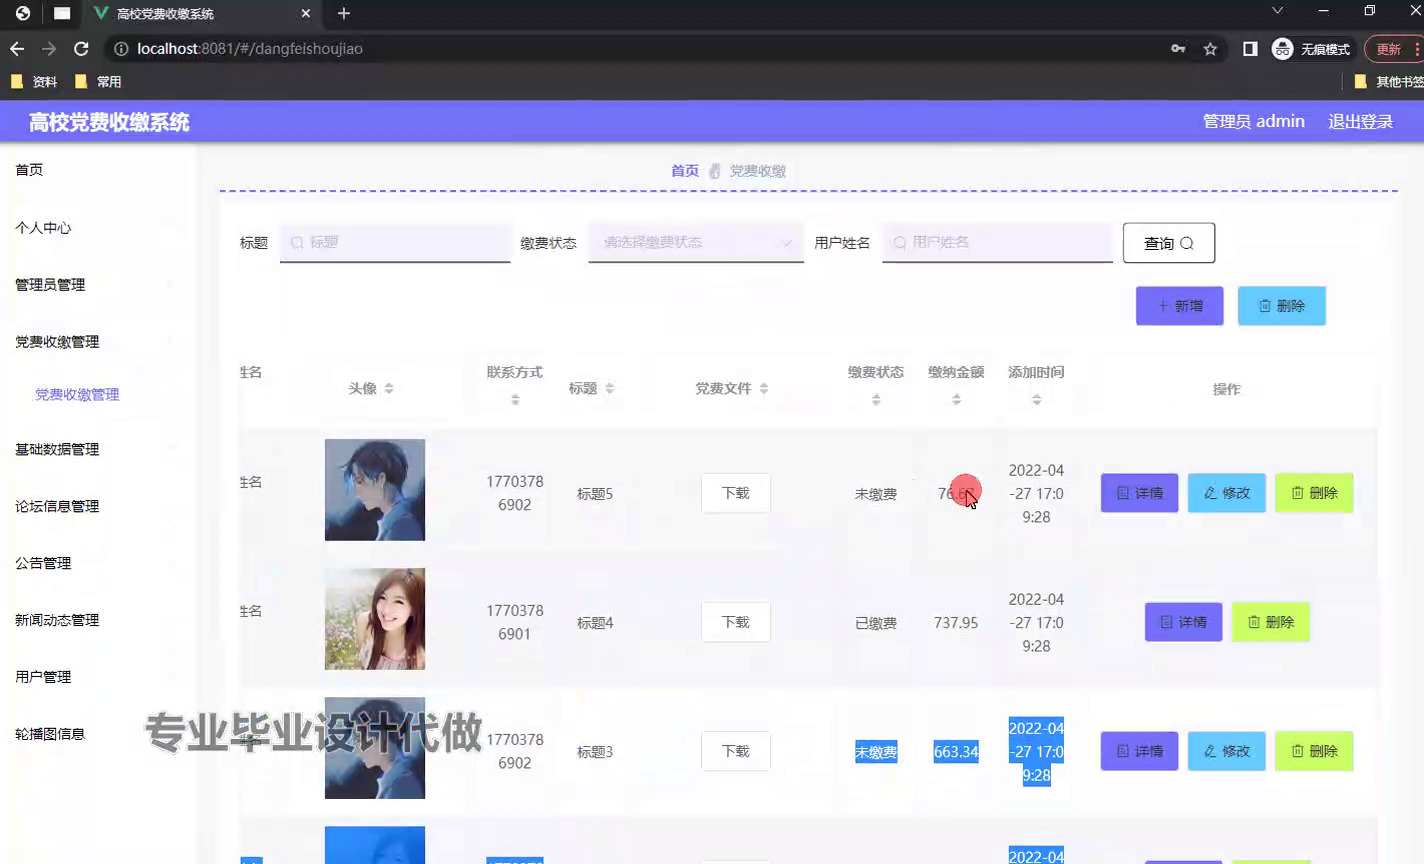Toggle browser side panel icon
Image resolution: width=1424 pixels, height=864 pixels.
click(1250, 48)
